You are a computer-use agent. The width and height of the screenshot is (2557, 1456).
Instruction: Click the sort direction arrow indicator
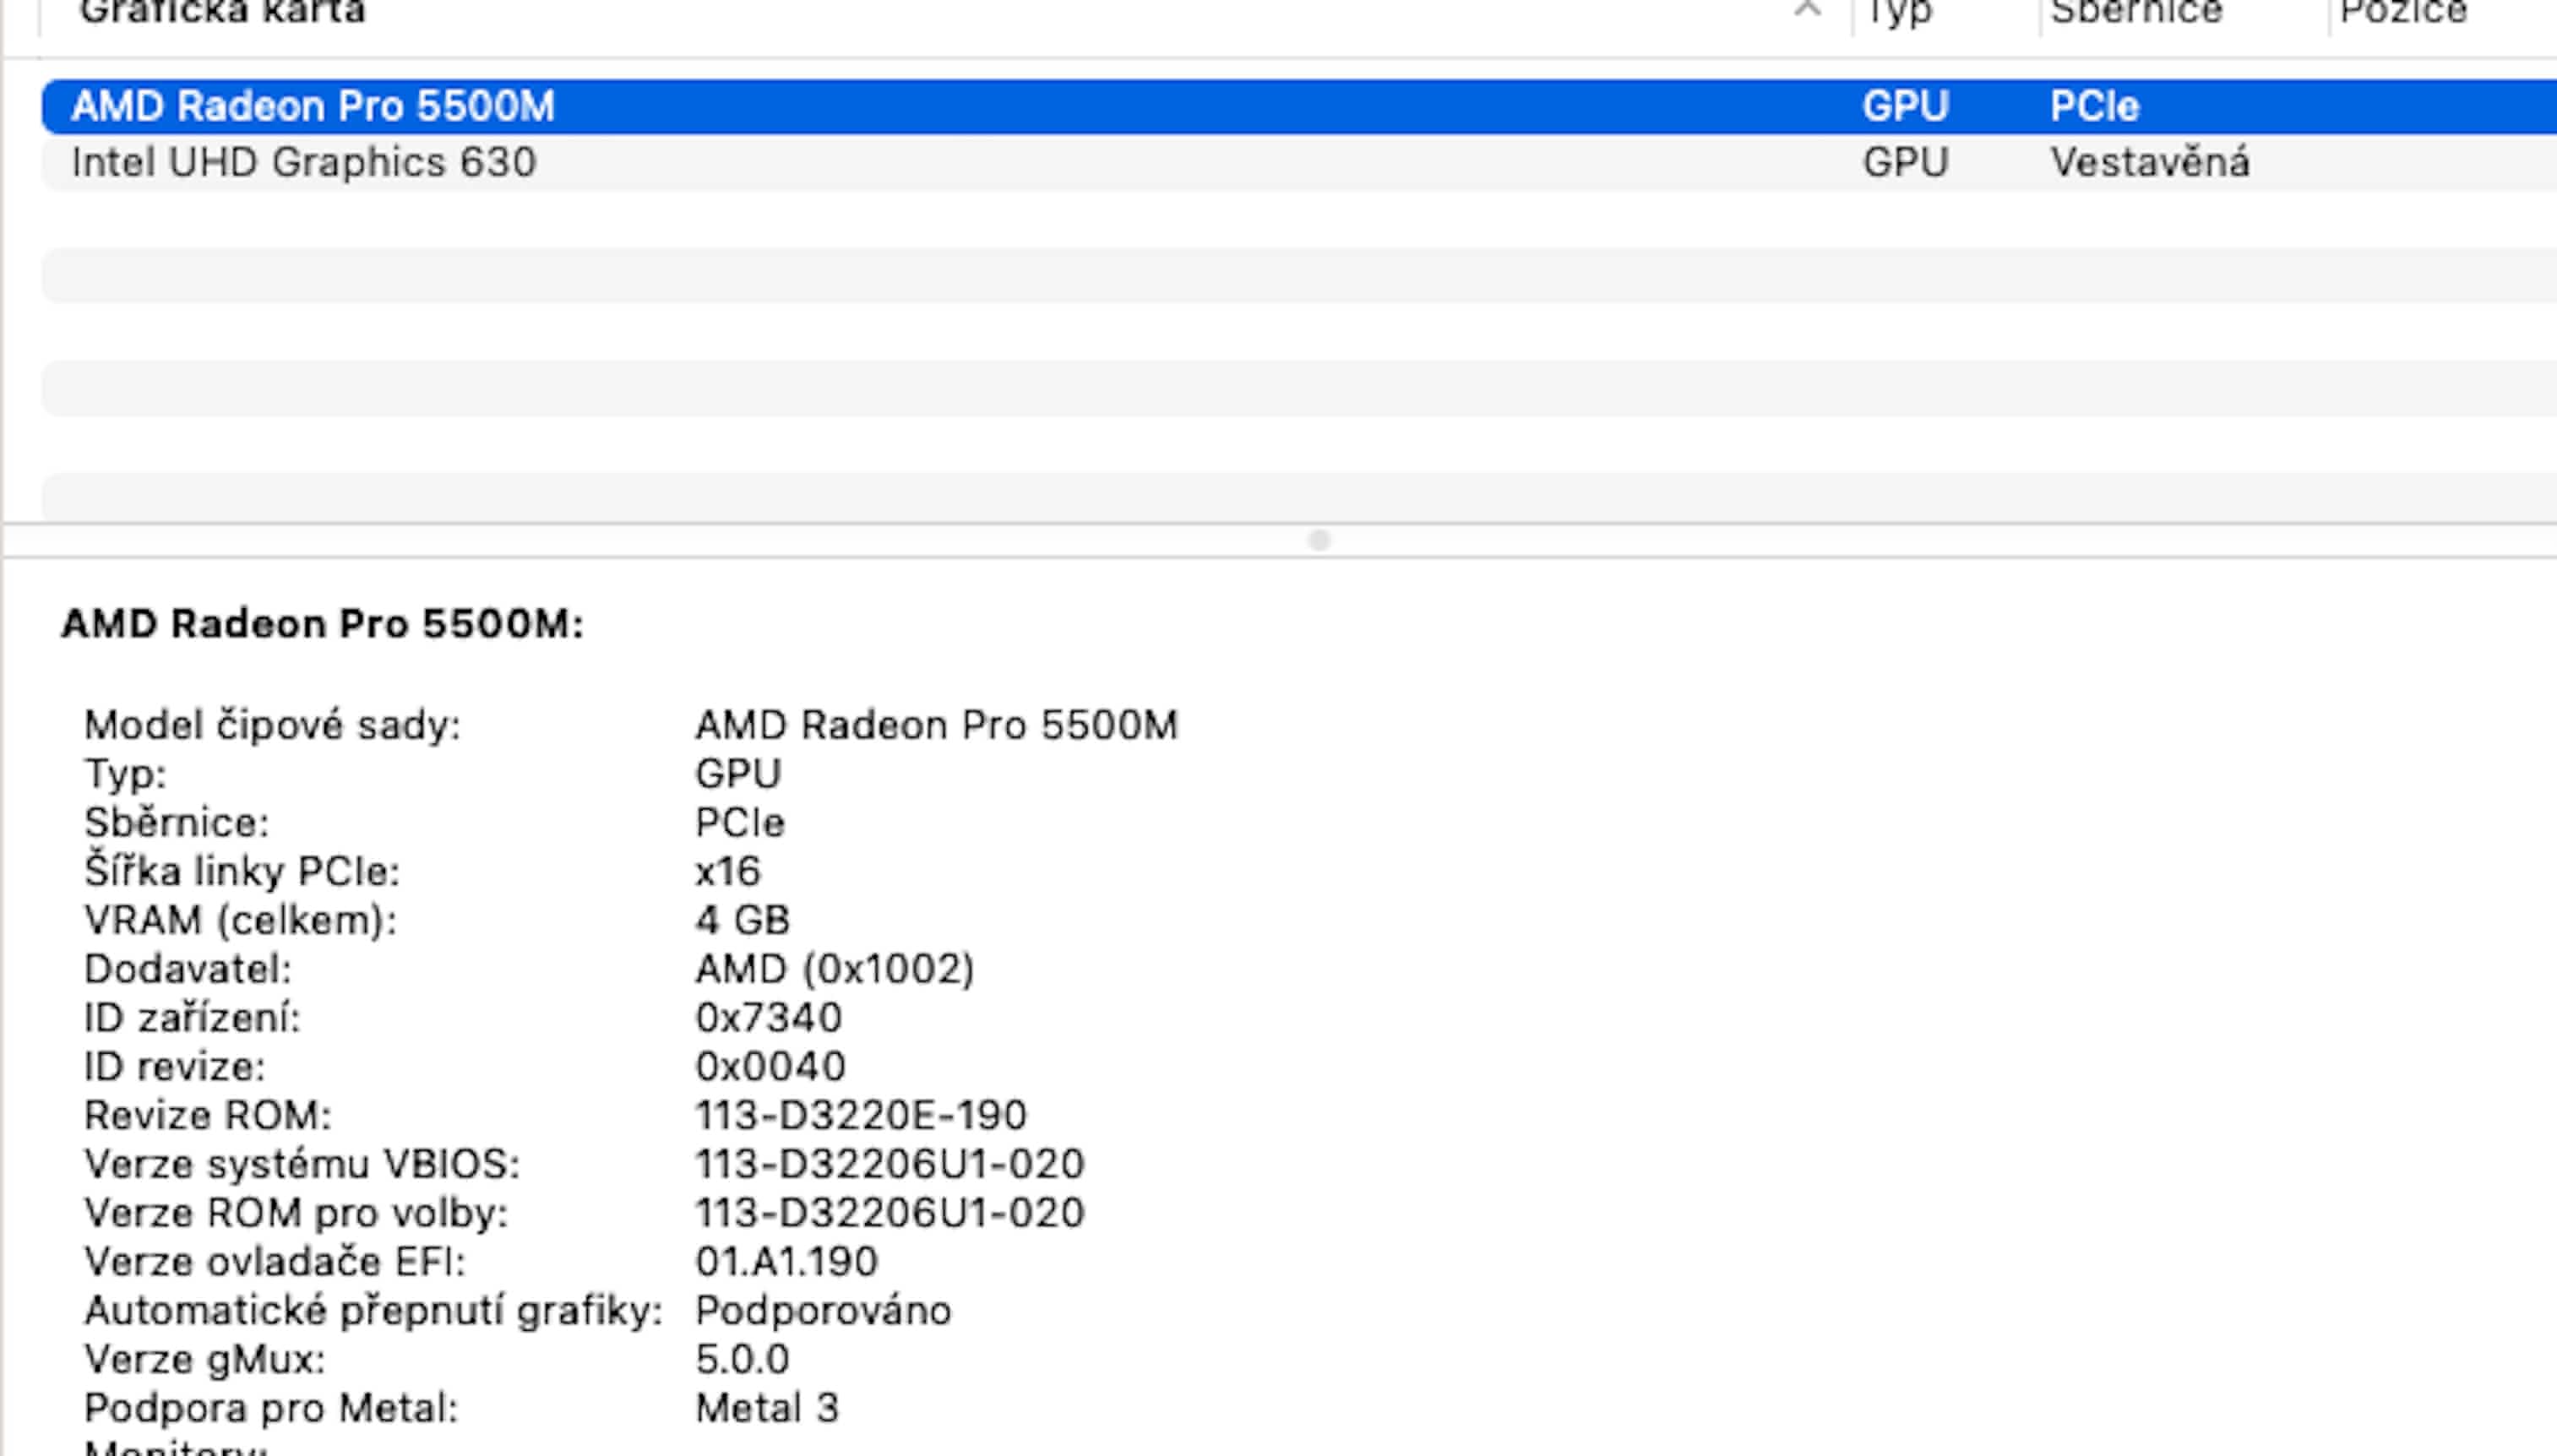[1806, 10]
